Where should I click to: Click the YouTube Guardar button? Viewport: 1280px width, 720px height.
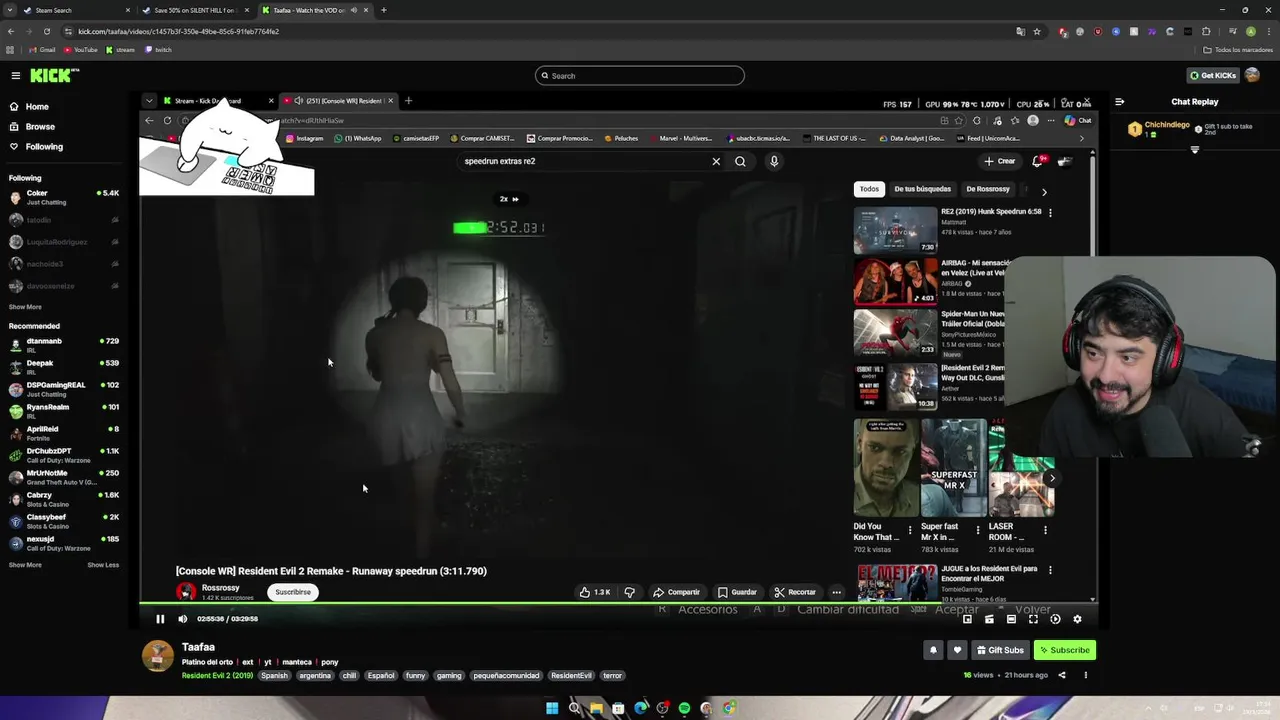(737, 592)
